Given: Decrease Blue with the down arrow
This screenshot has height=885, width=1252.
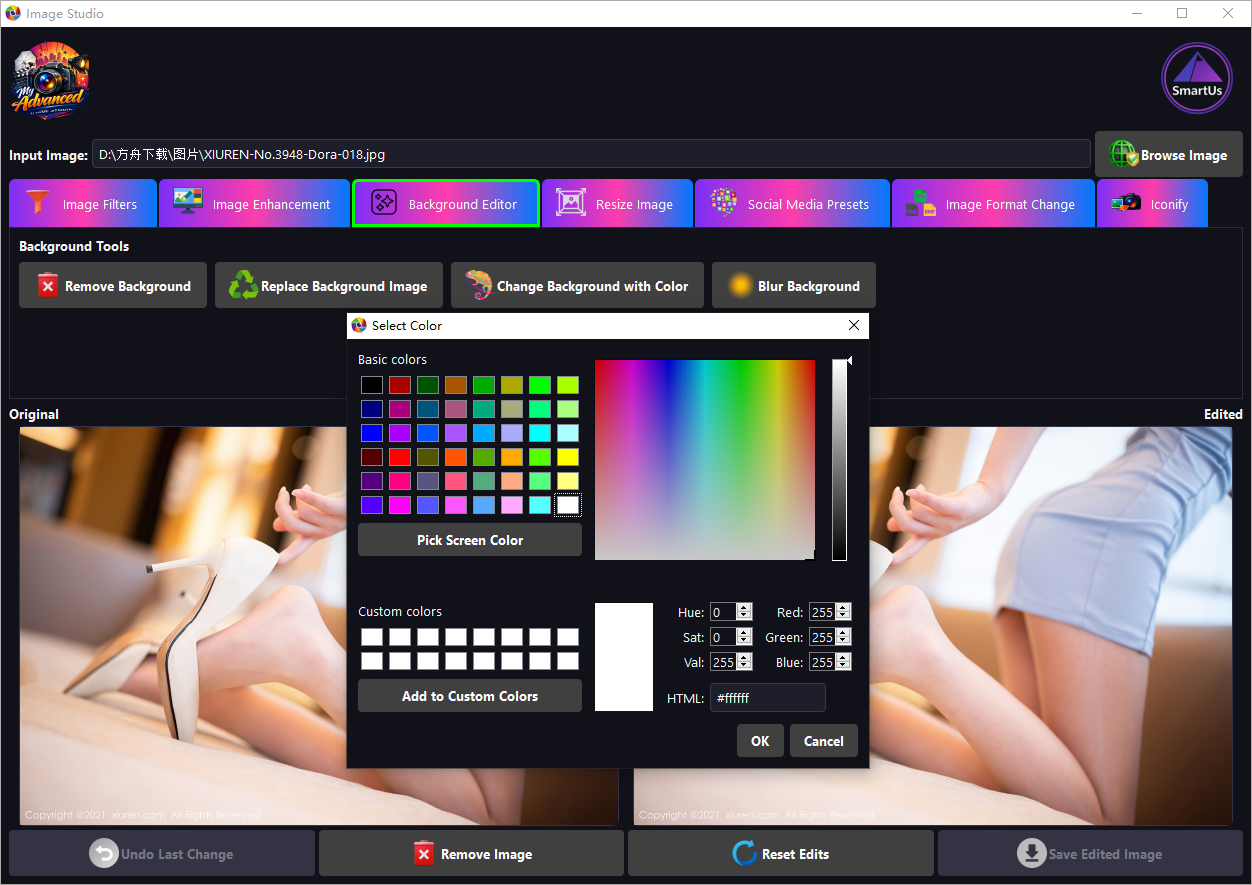Looking at the screenshot, I should (843, 666).
